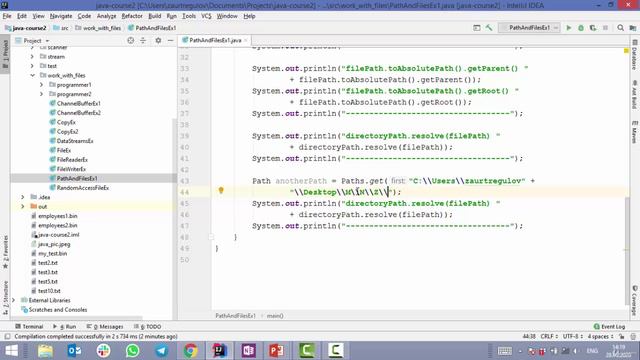Change 4 spaces indent setting

coord(600,336)
